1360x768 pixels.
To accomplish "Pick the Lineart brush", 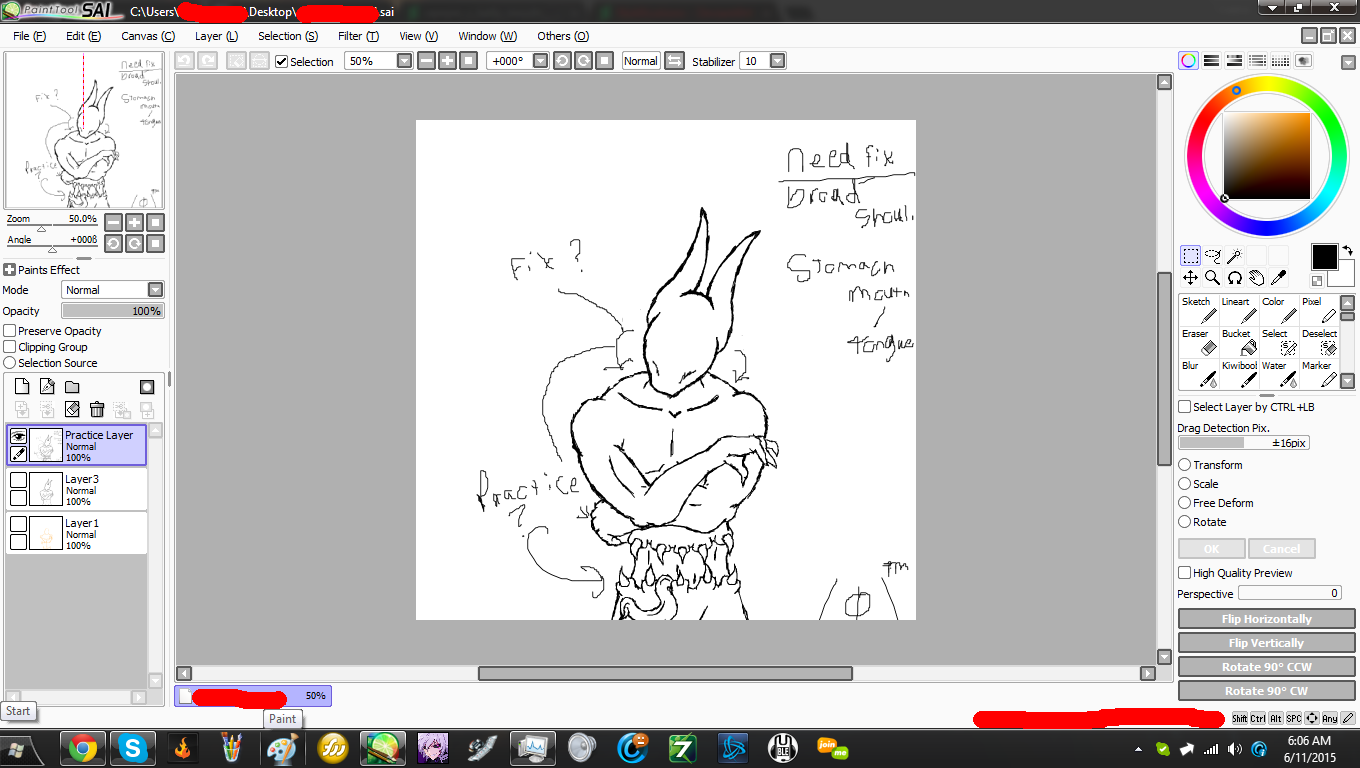I will pyautogui.click(x=1239, y=310).
